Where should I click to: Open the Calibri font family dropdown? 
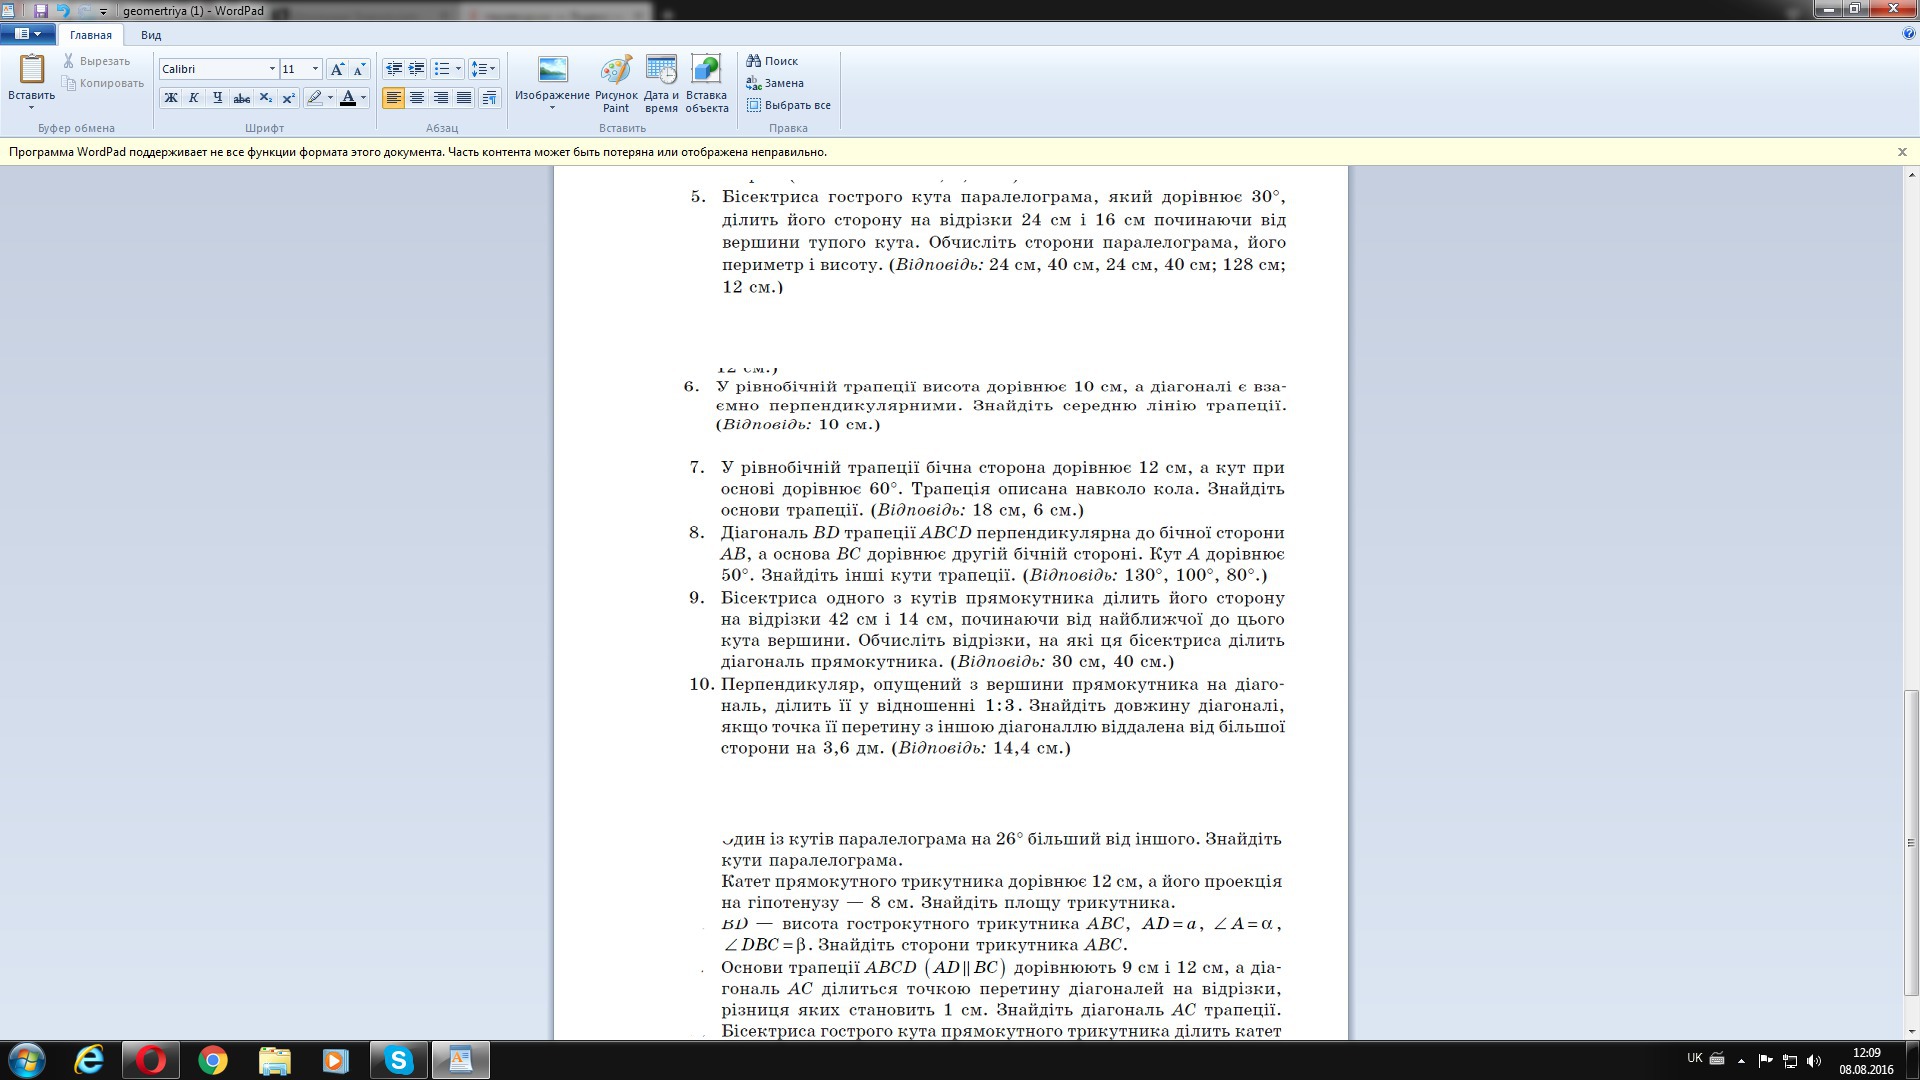click(x=271, y=69)
